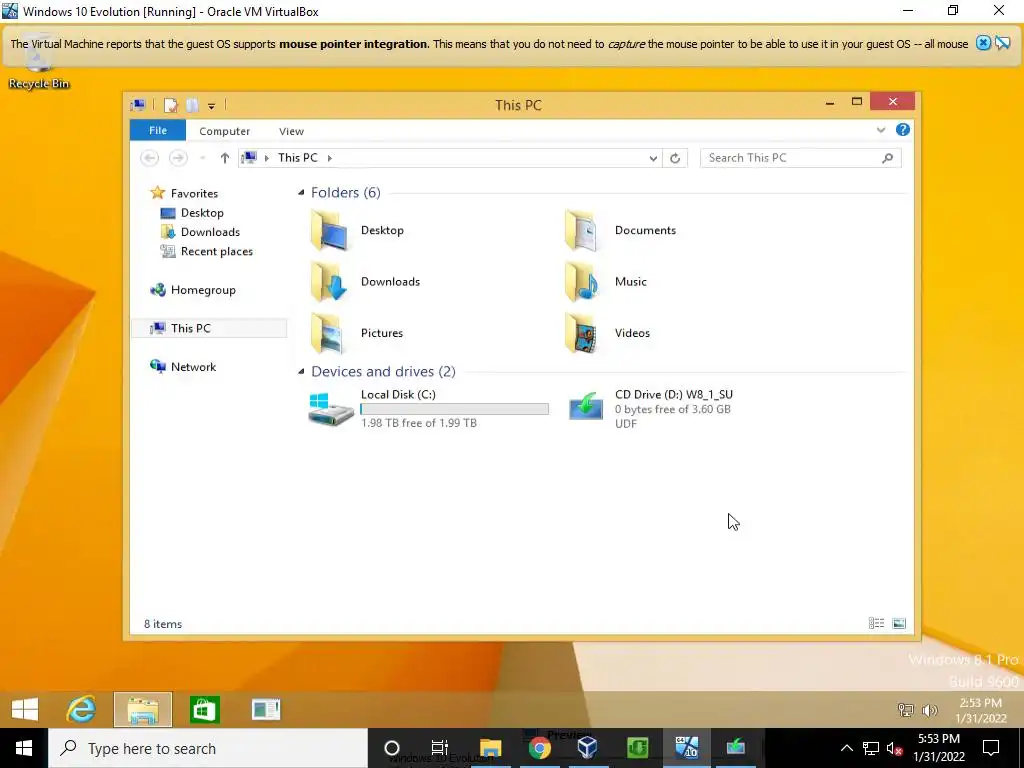1024x768 pixels.
Task: Click the host Type here to search box
Action: 208,748
